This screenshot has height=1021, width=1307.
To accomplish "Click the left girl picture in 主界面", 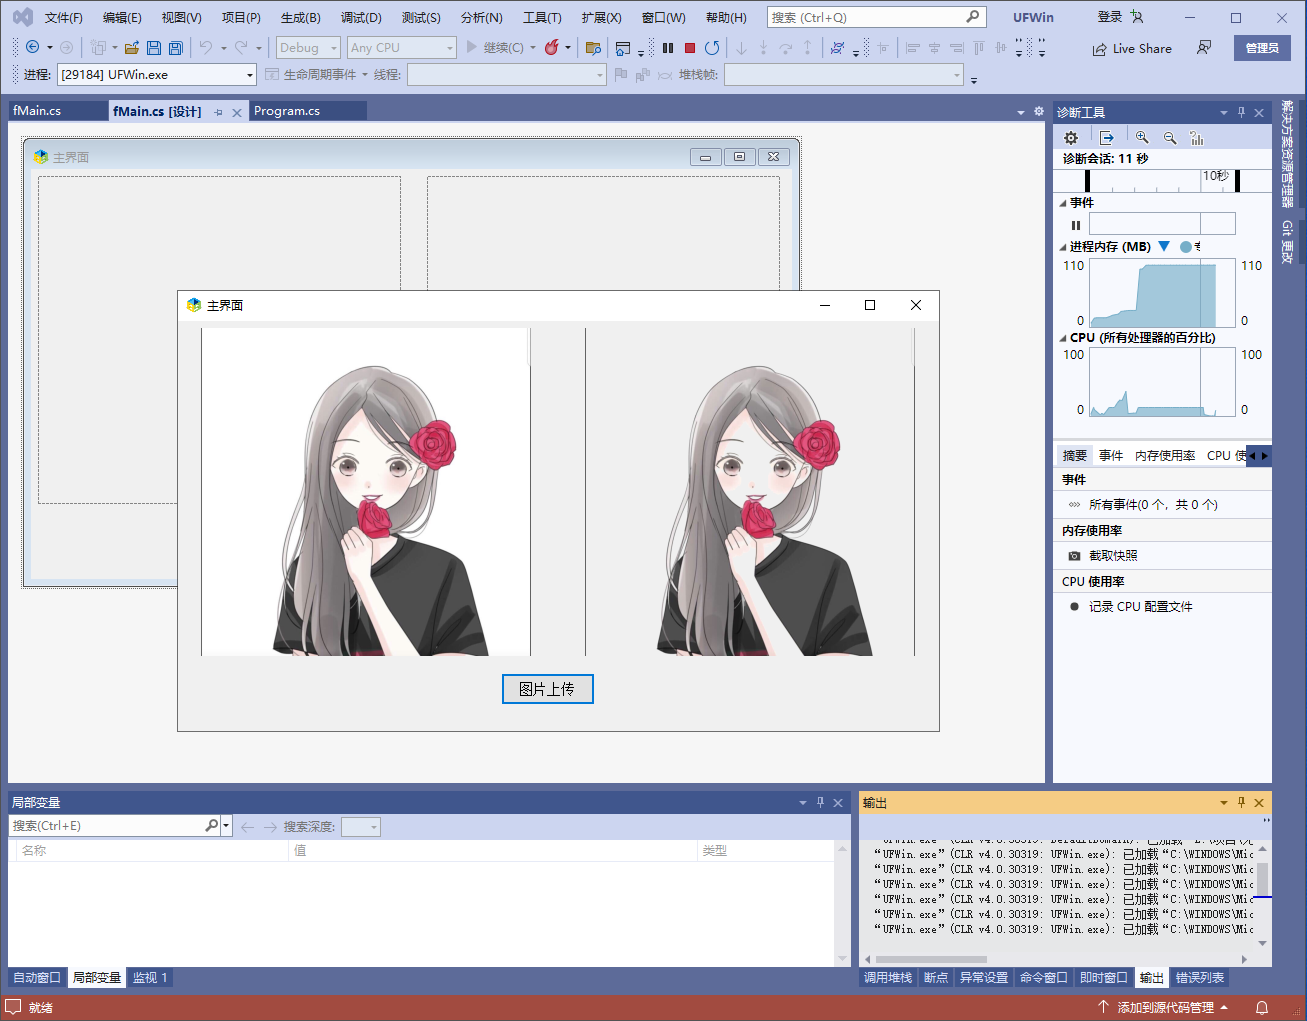I will pos(366,492).
